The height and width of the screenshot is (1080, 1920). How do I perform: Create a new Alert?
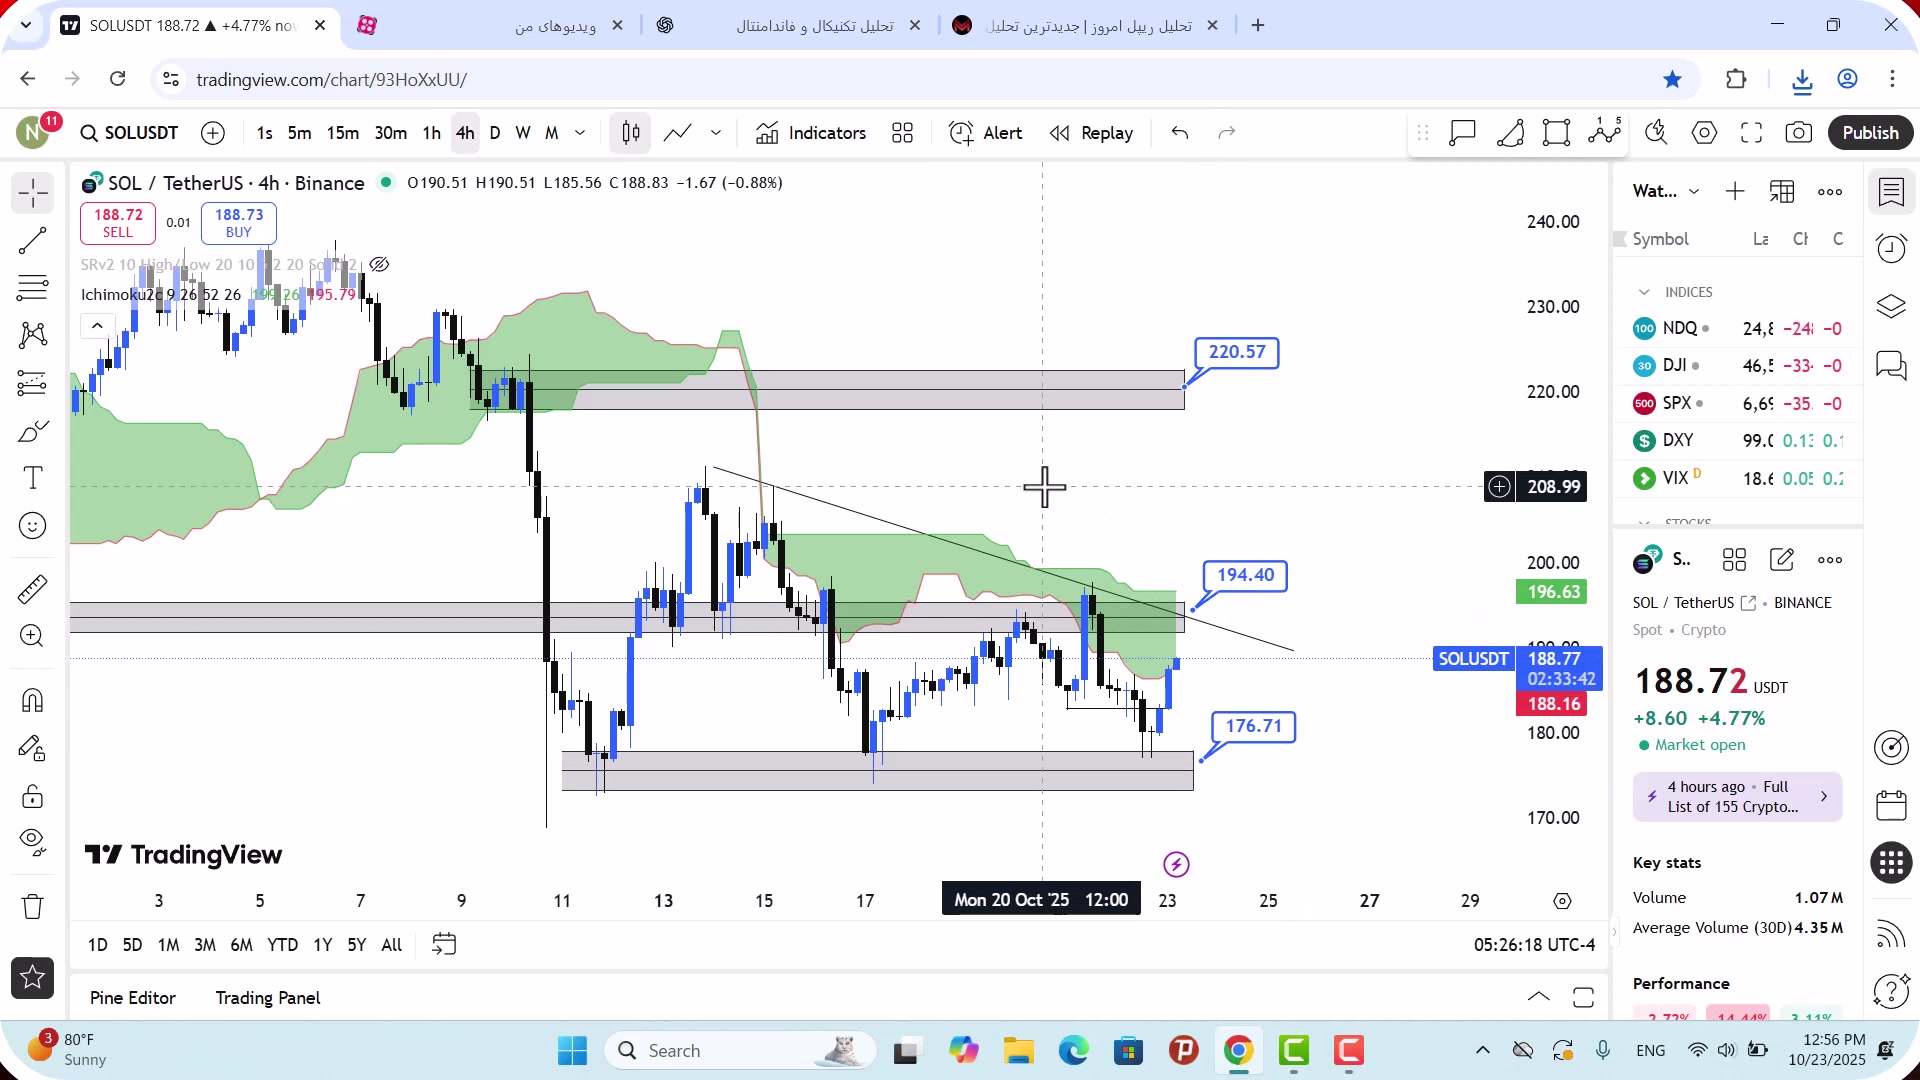[986, 133]
